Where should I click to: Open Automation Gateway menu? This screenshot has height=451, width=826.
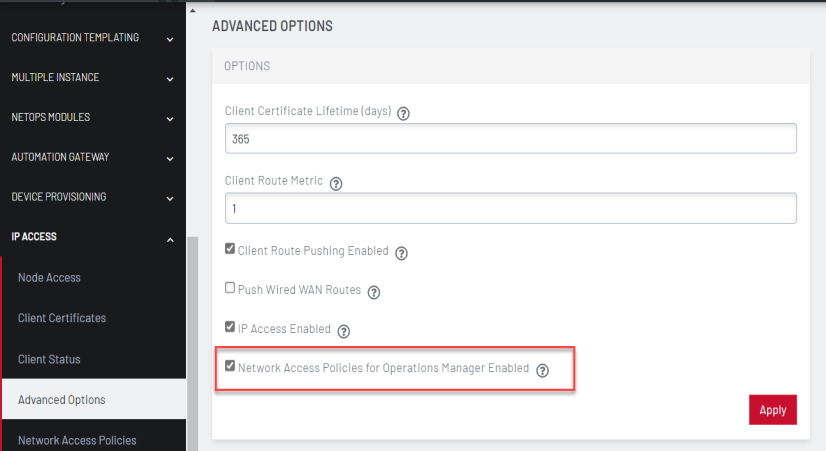pyautogui.click(x=60, y=157)
